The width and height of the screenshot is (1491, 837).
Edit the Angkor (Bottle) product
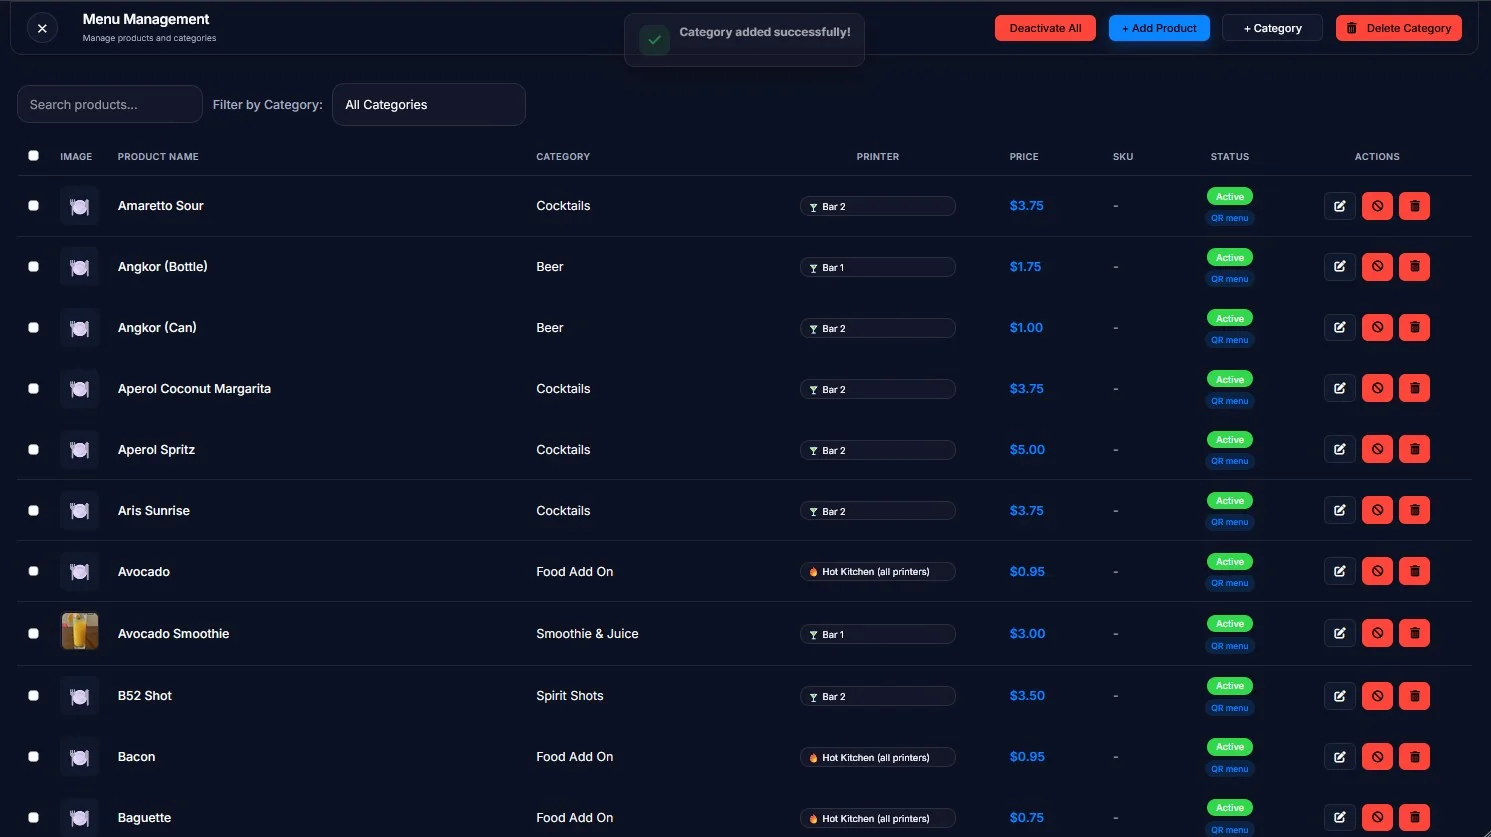(x=1339, y=267)
